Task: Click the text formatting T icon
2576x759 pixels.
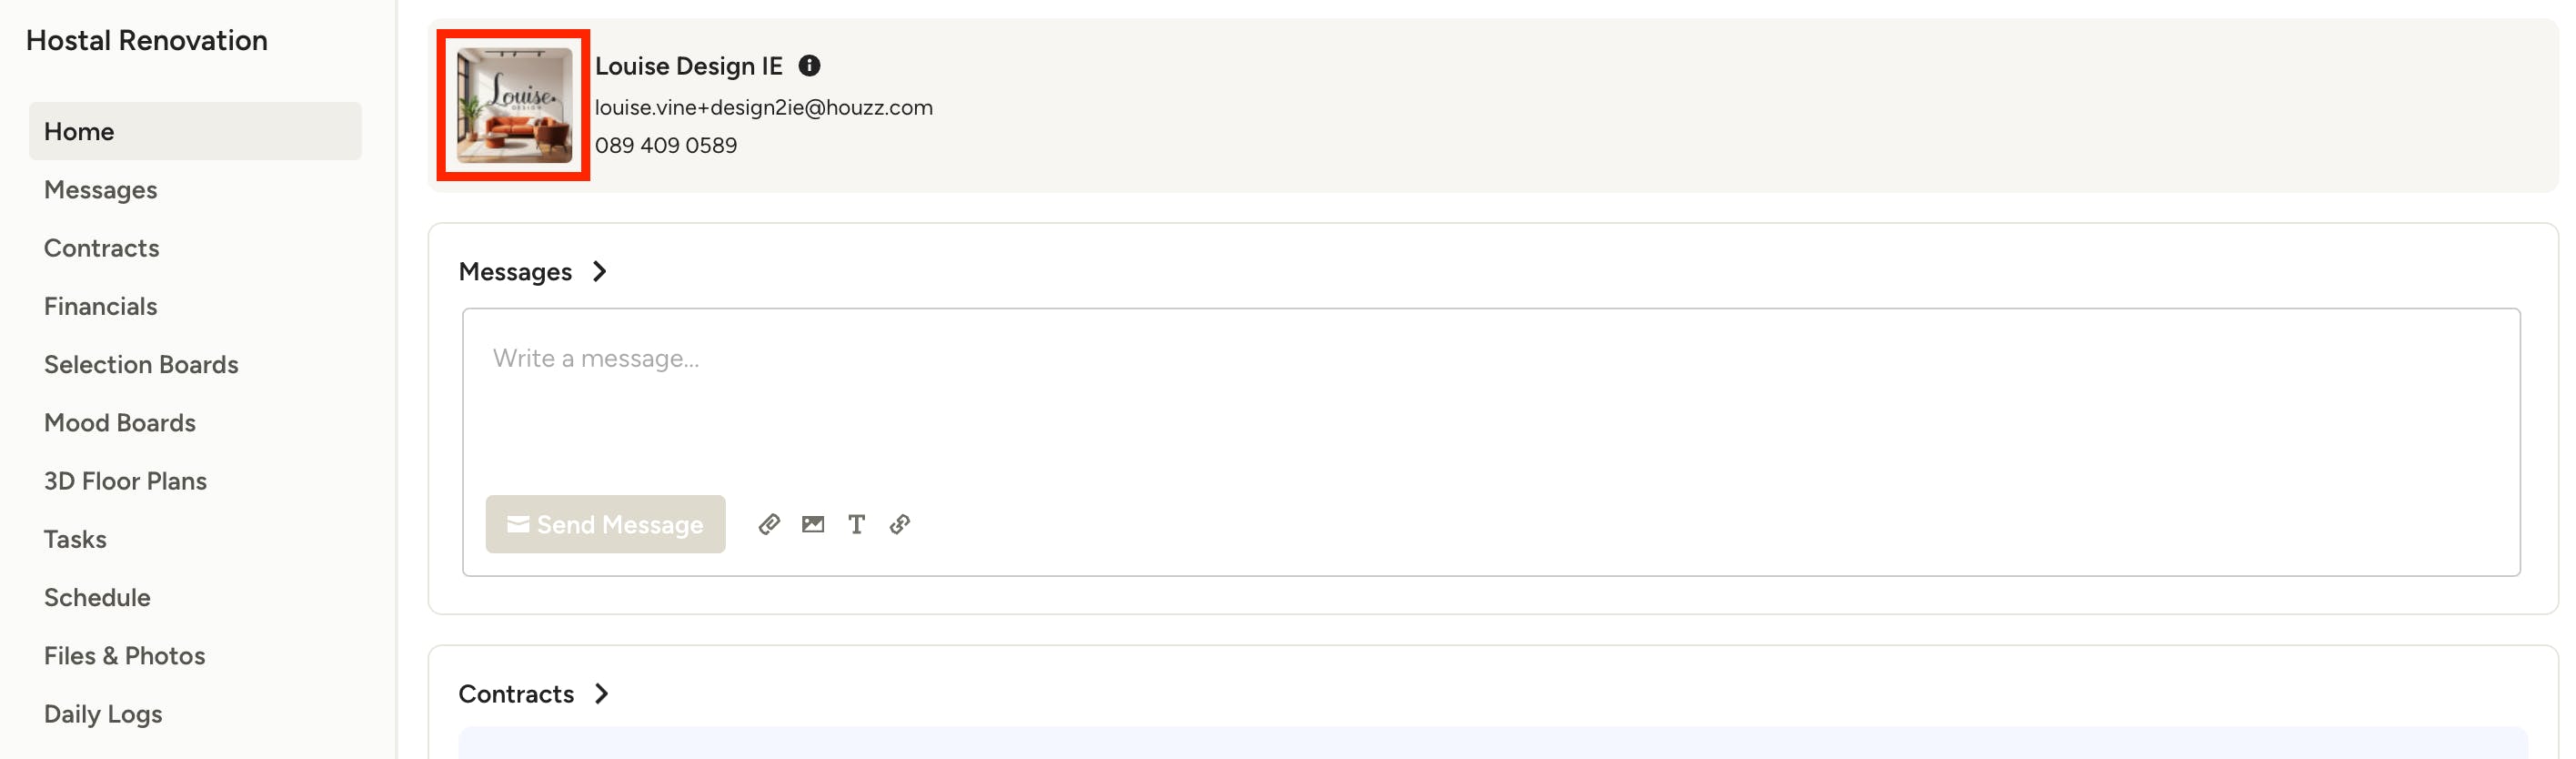Action: click(856, 524)
